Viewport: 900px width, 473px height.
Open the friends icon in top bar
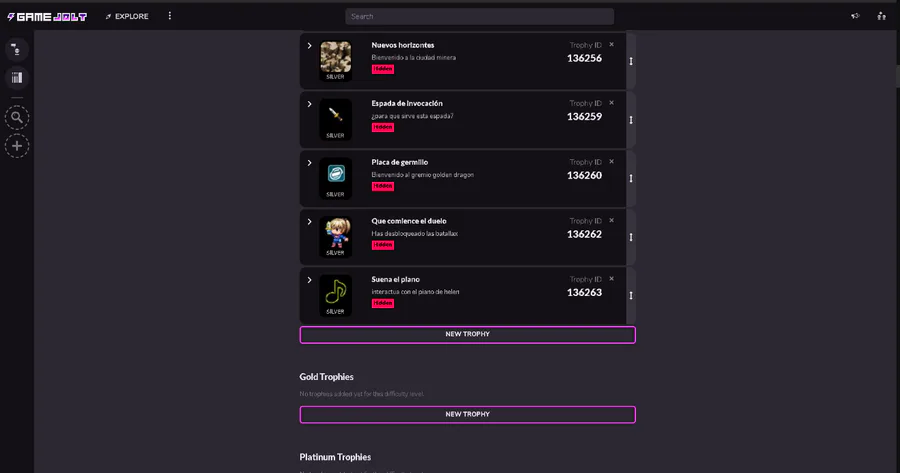point(881,16)
